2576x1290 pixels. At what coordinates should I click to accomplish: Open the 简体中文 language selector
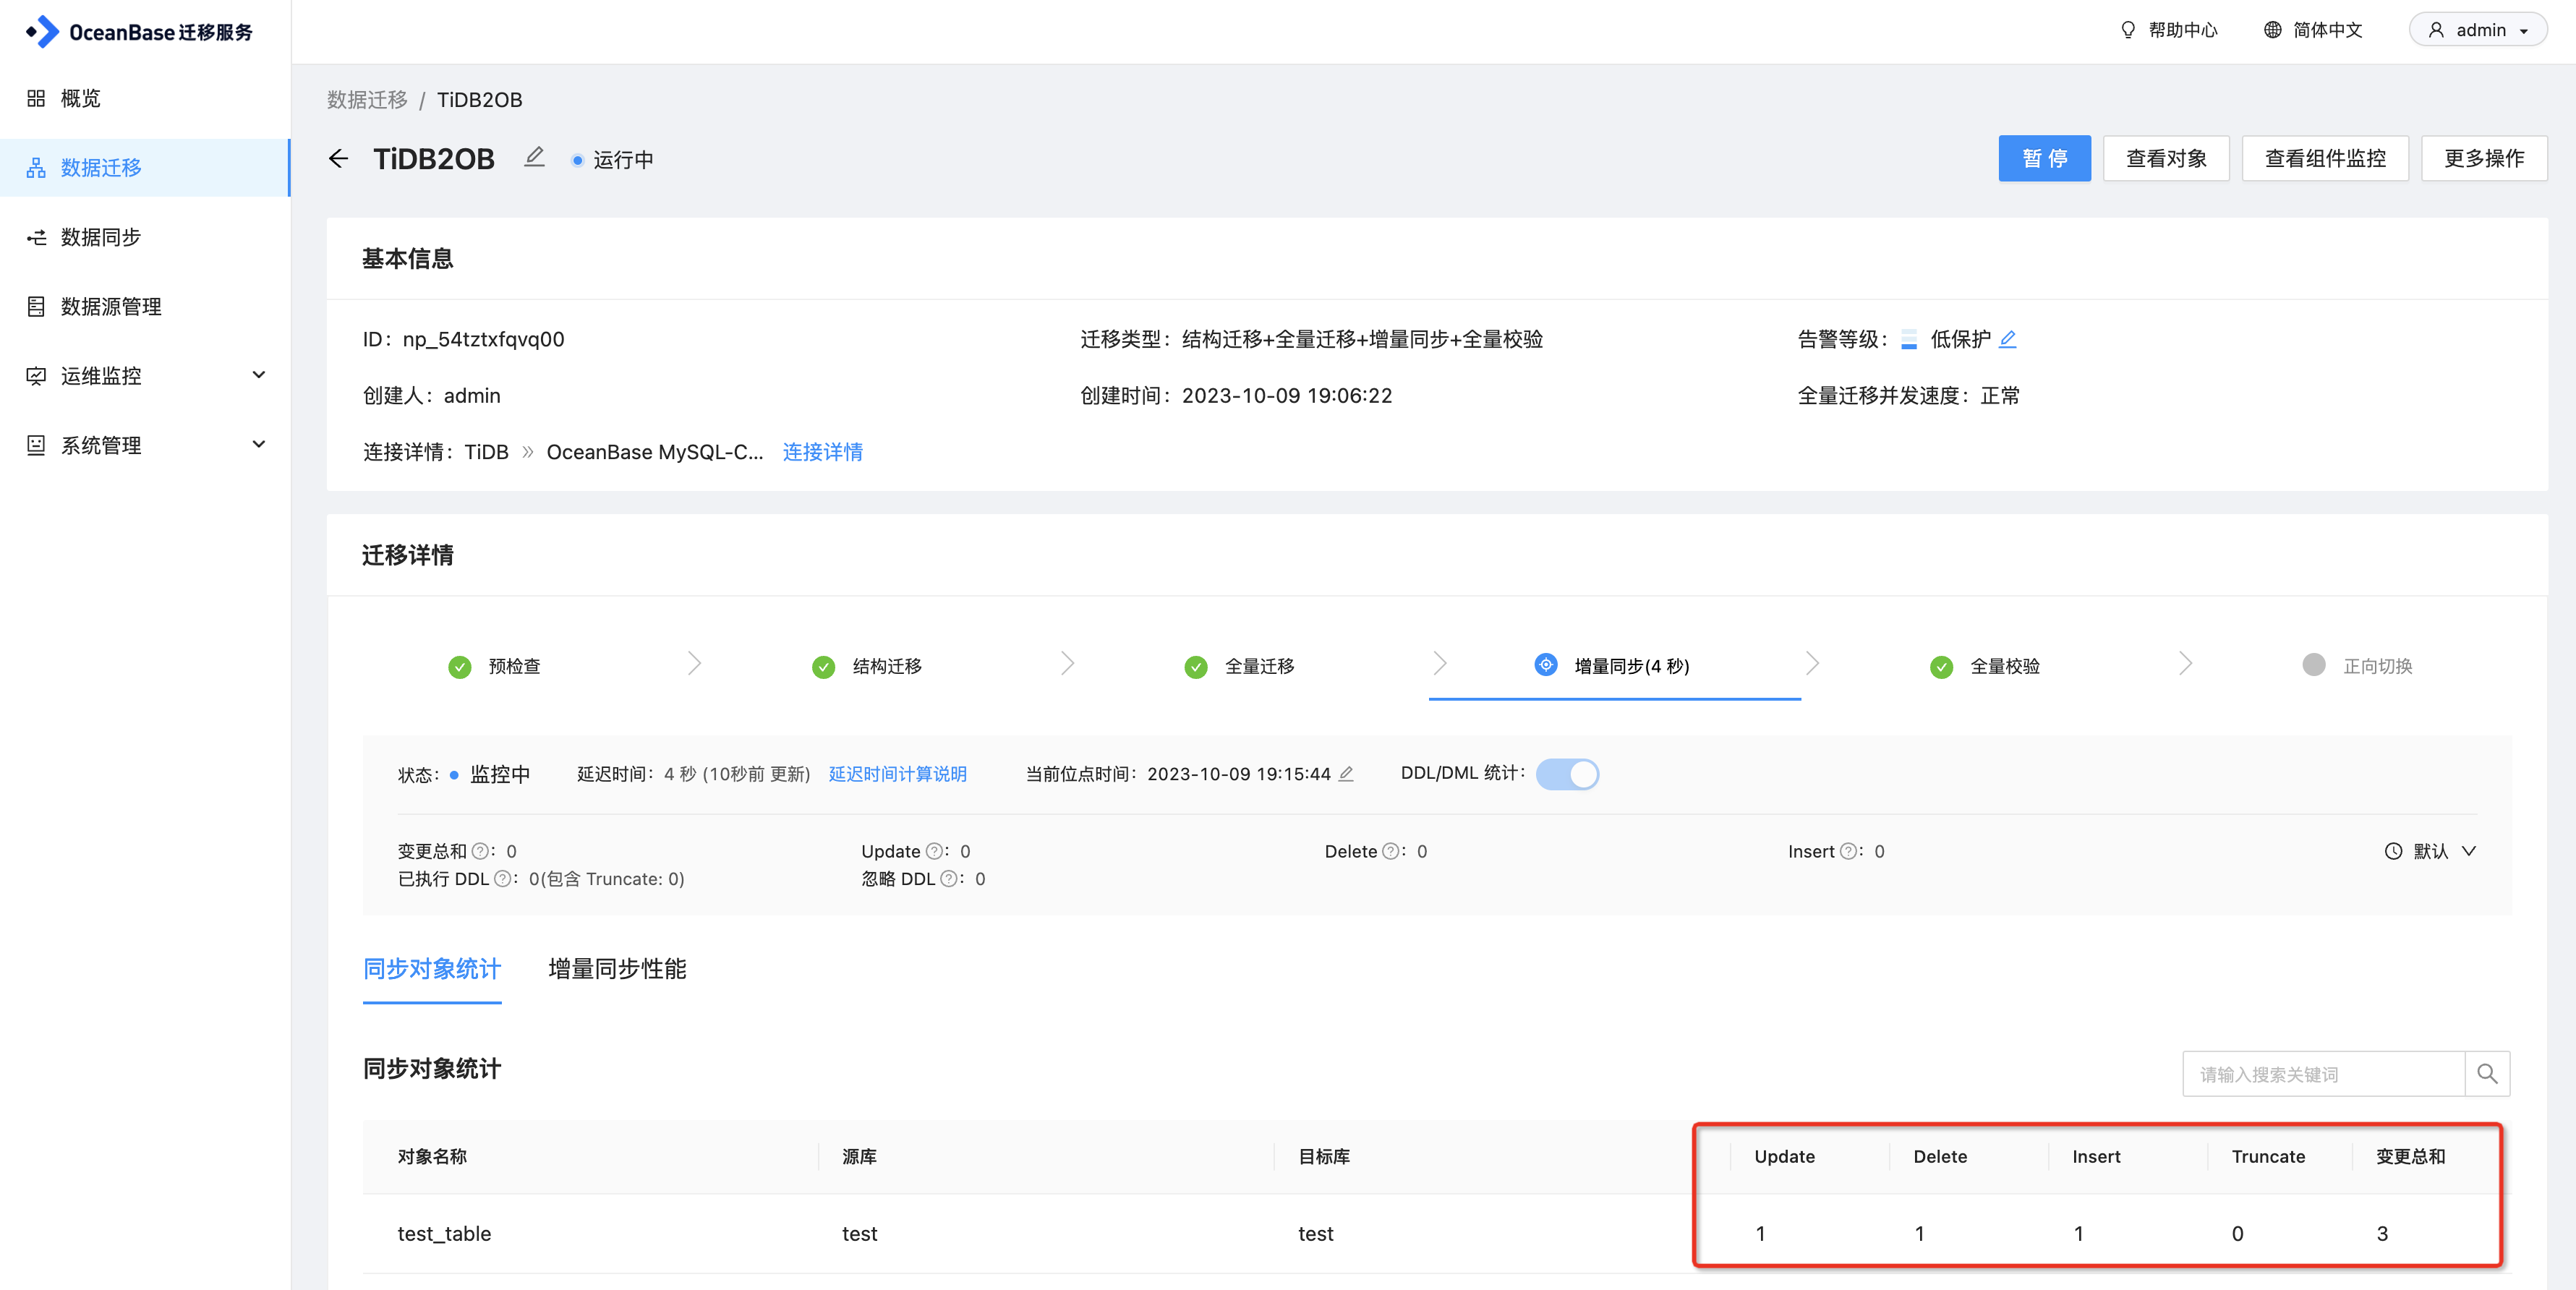click(2313, 30)
